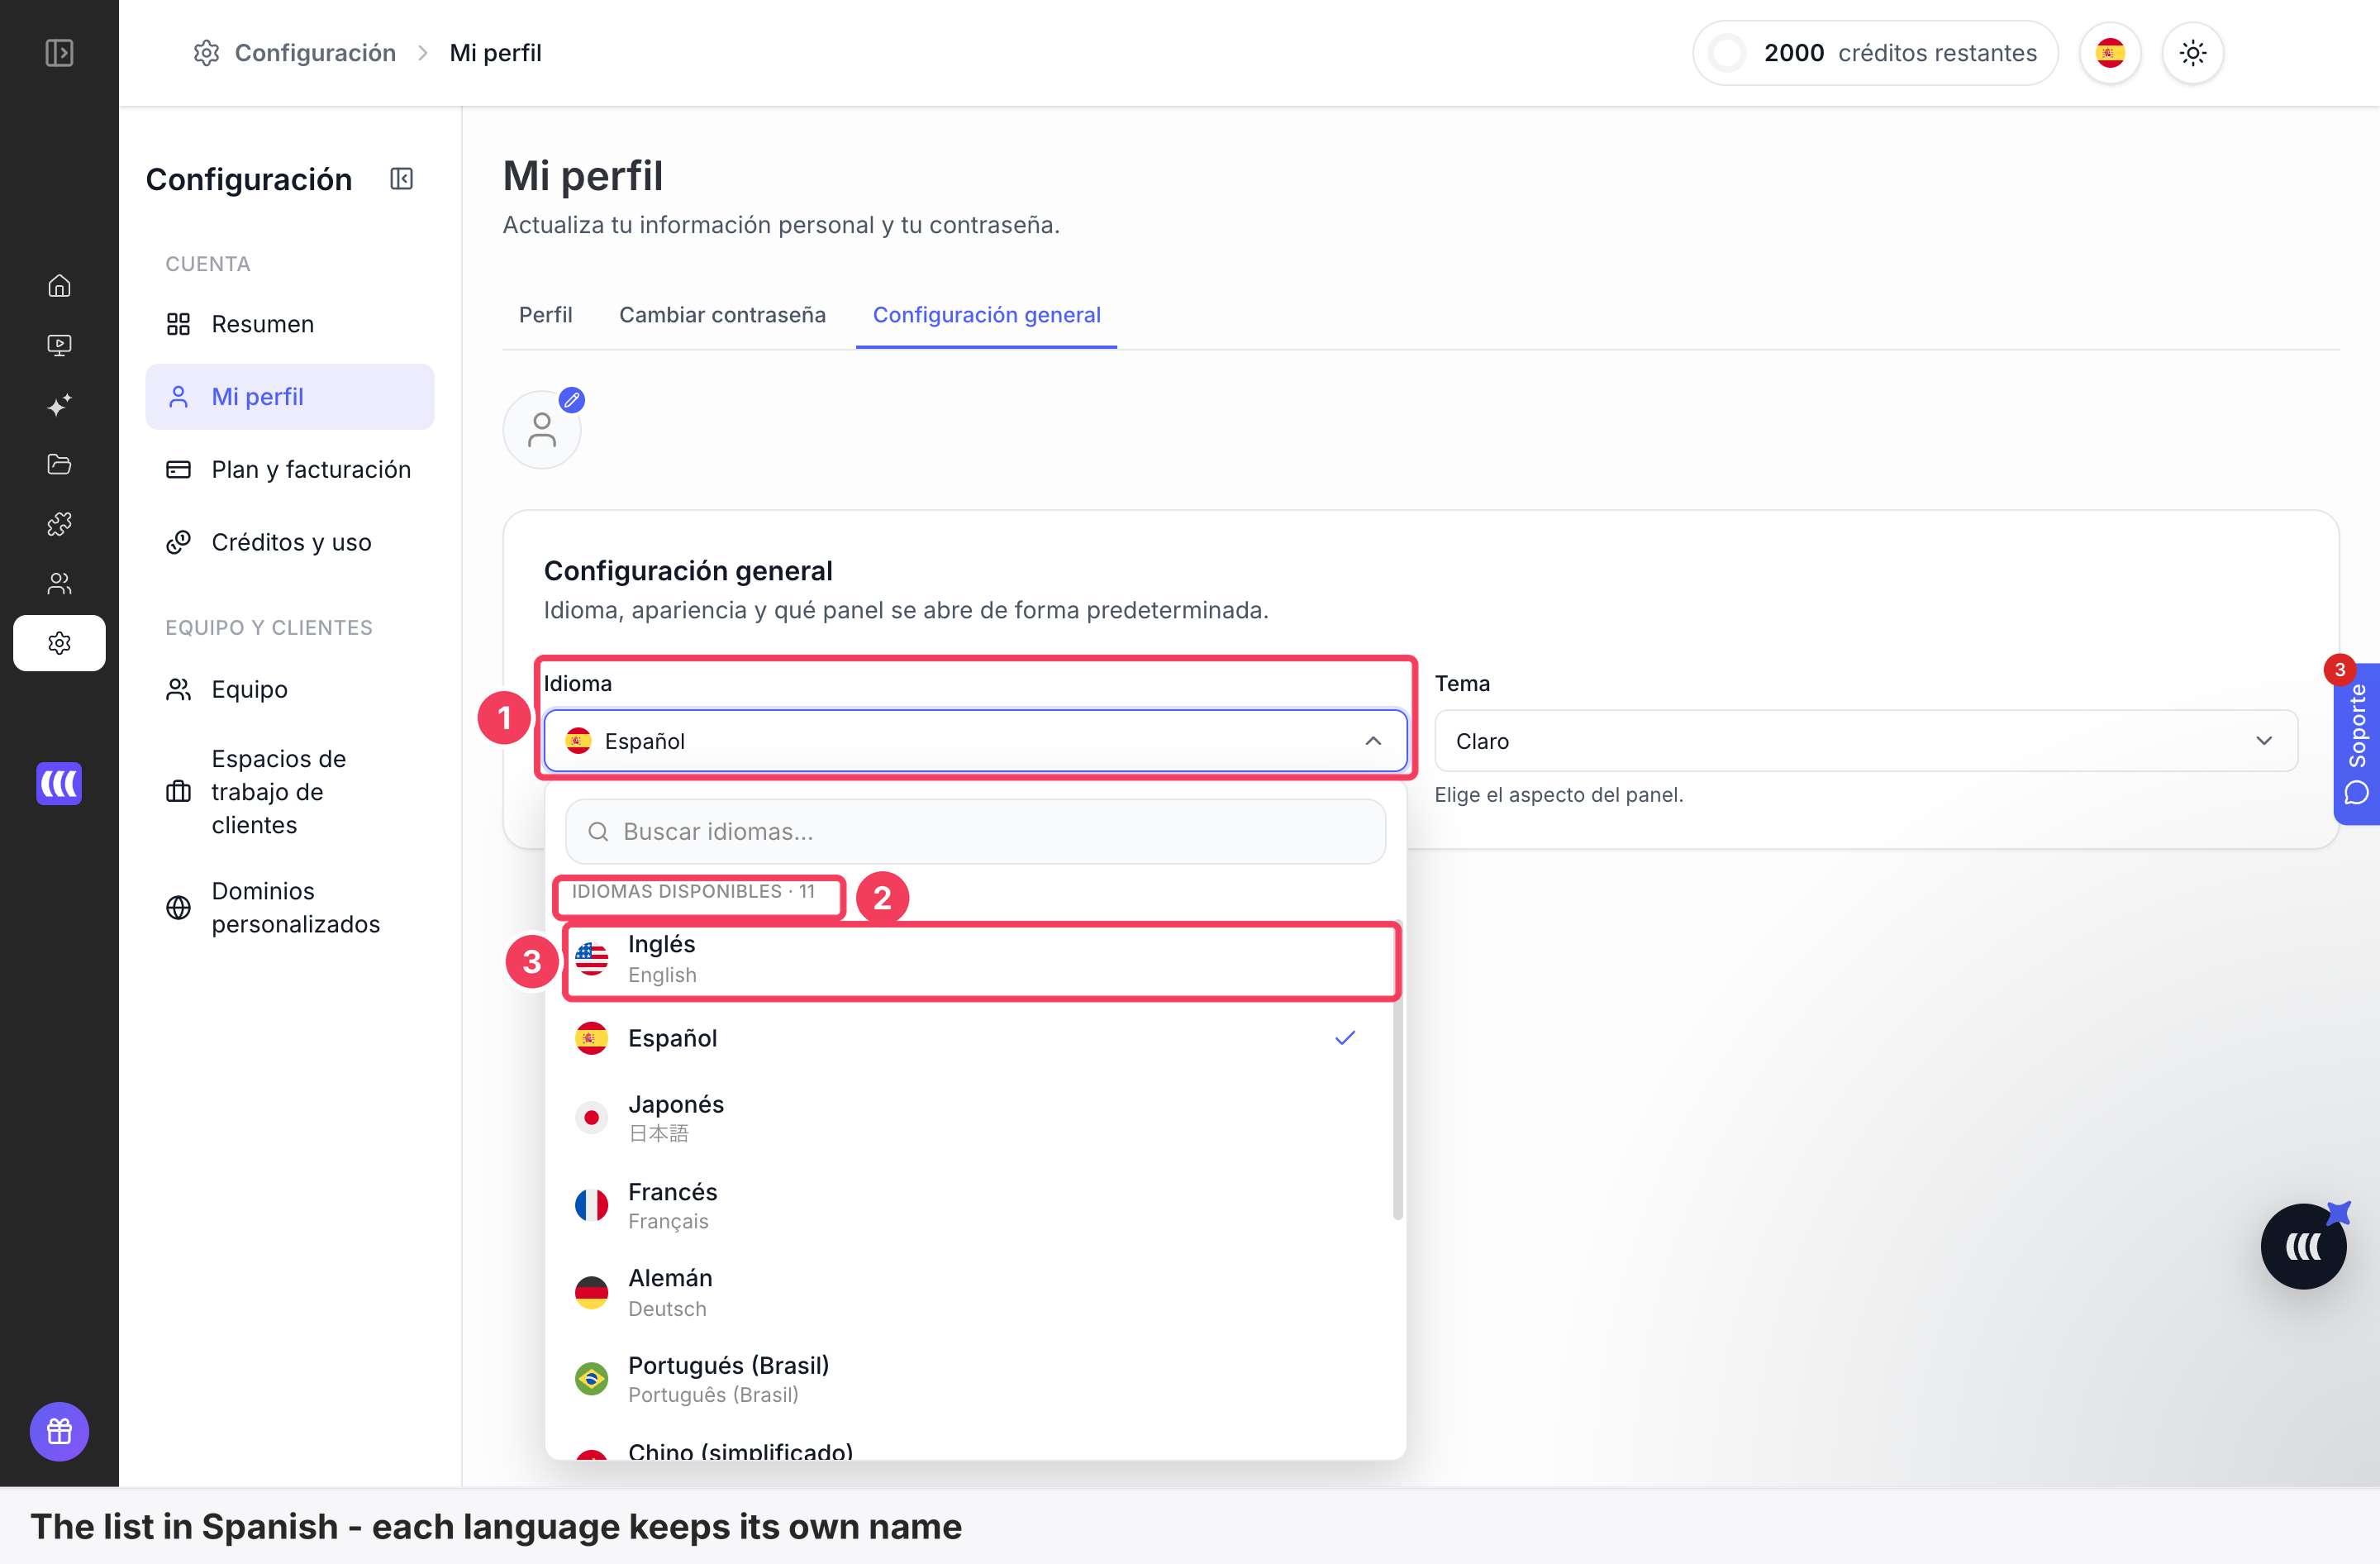Open the users icon in dark sidebar
Screen dimensions: 2380x1564
[59, 583]
